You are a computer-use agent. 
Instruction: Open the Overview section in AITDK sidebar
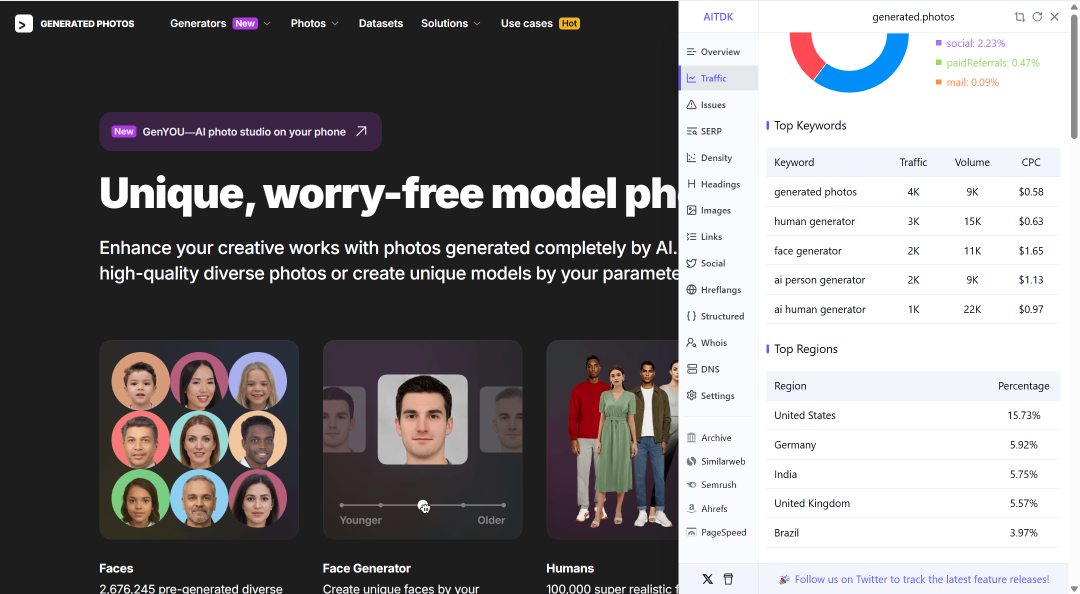point(718,52)
